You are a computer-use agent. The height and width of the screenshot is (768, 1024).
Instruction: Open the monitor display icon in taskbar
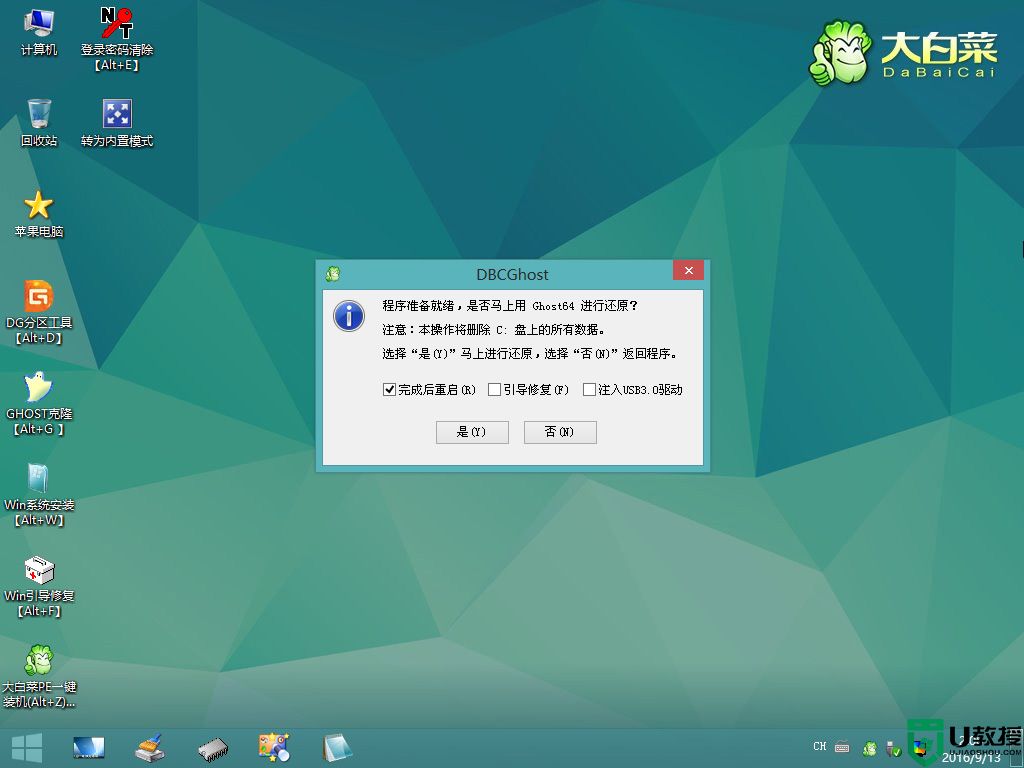pyautogui.click(x=88, y=748)
